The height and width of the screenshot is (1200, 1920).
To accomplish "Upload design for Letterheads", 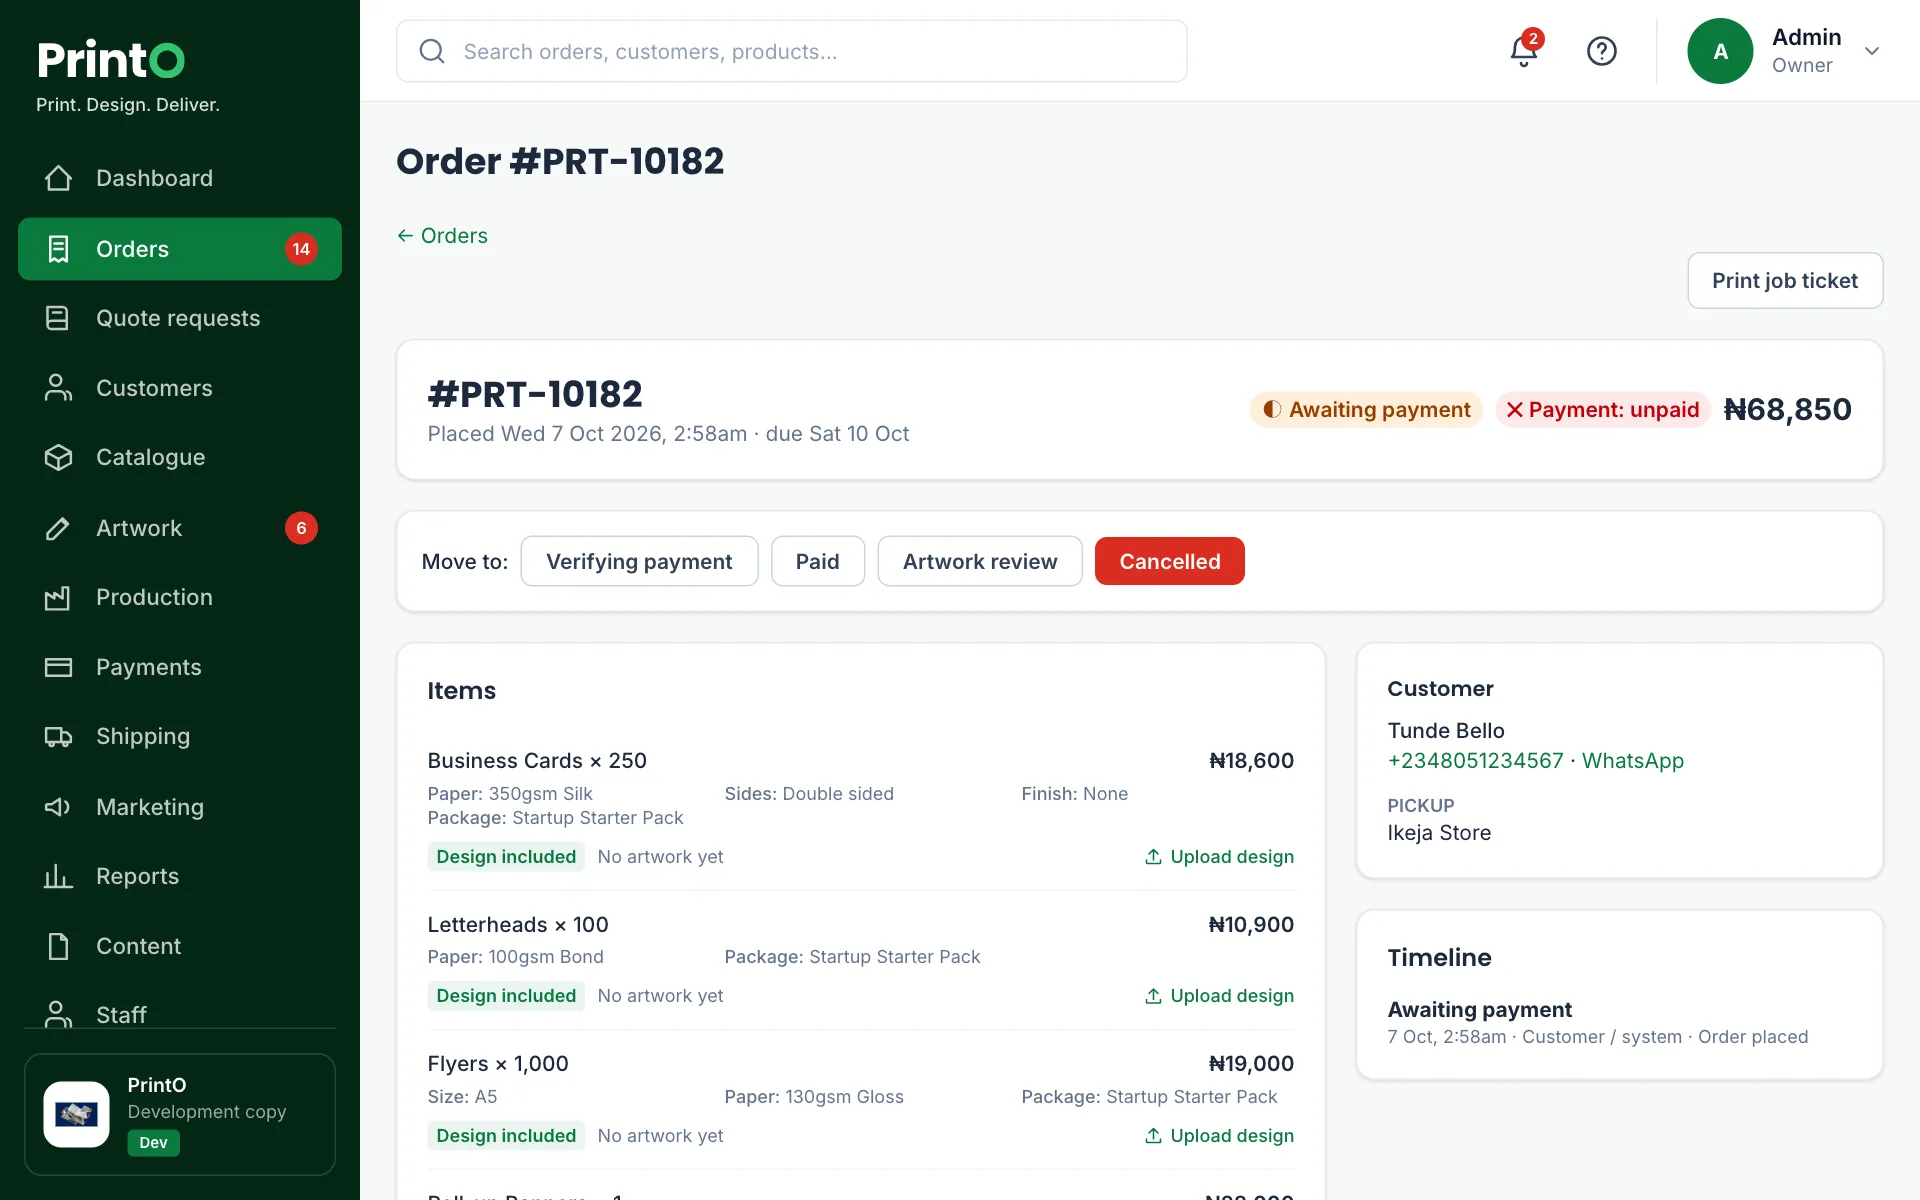I will pos(1219,996).
